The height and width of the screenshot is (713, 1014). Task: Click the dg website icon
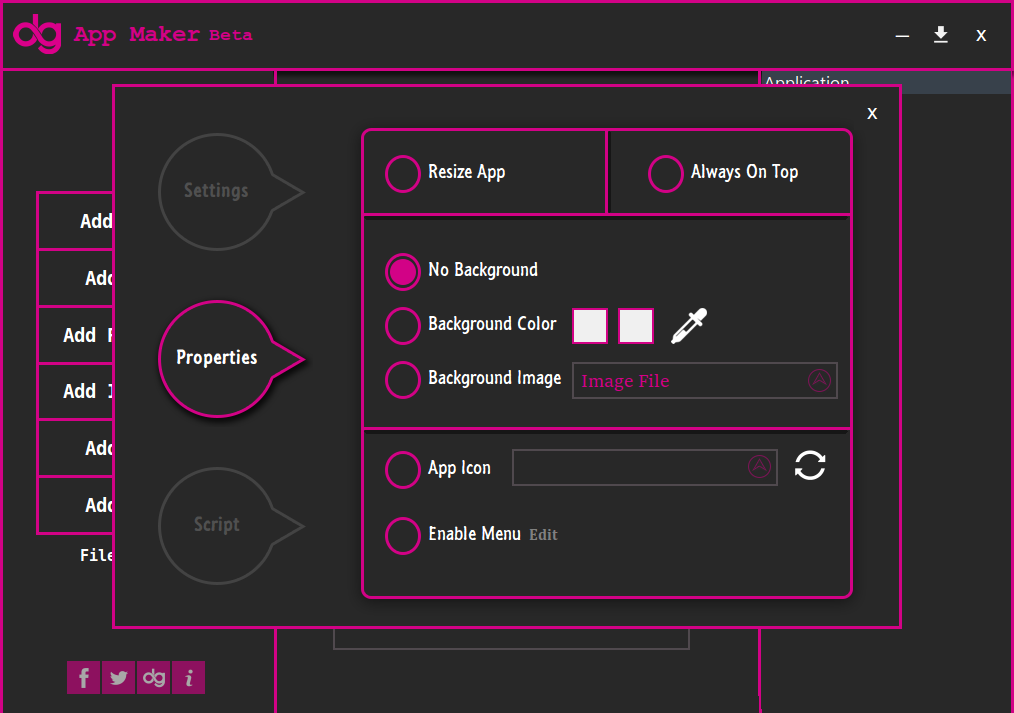coord(154,677)
